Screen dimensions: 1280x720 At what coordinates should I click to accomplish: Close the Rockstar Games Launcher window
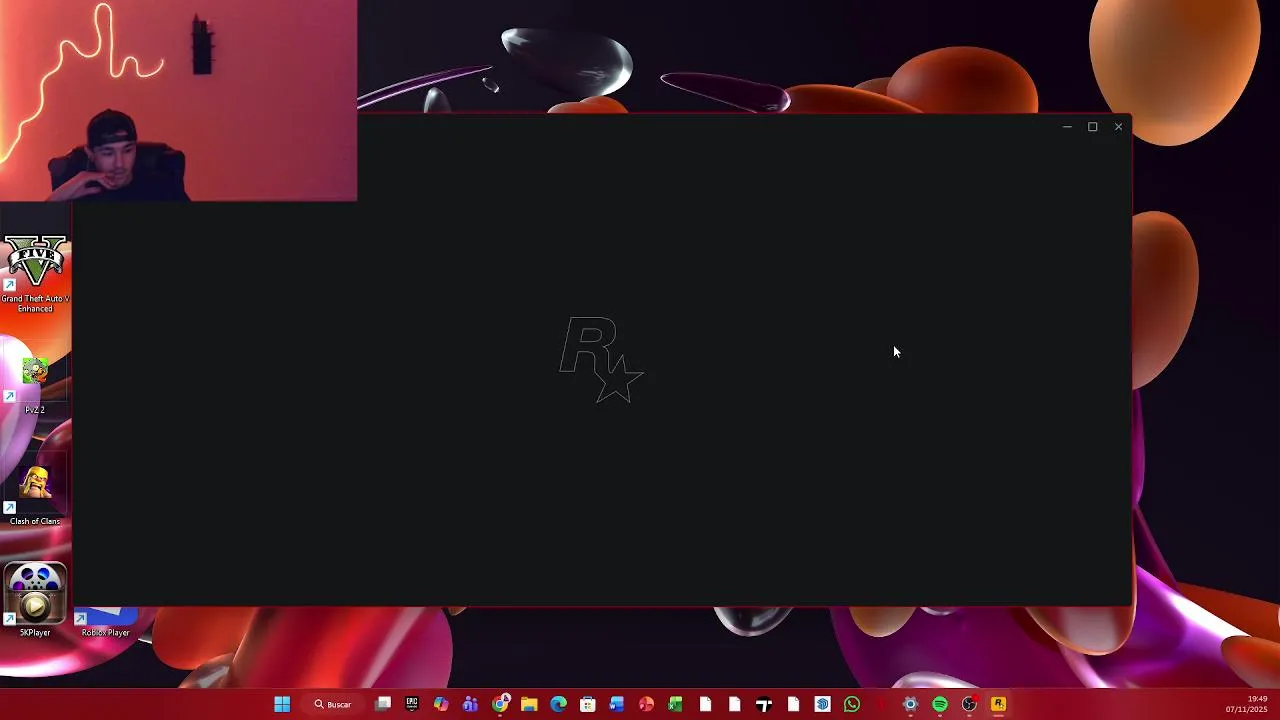(x=1118, y=127)
